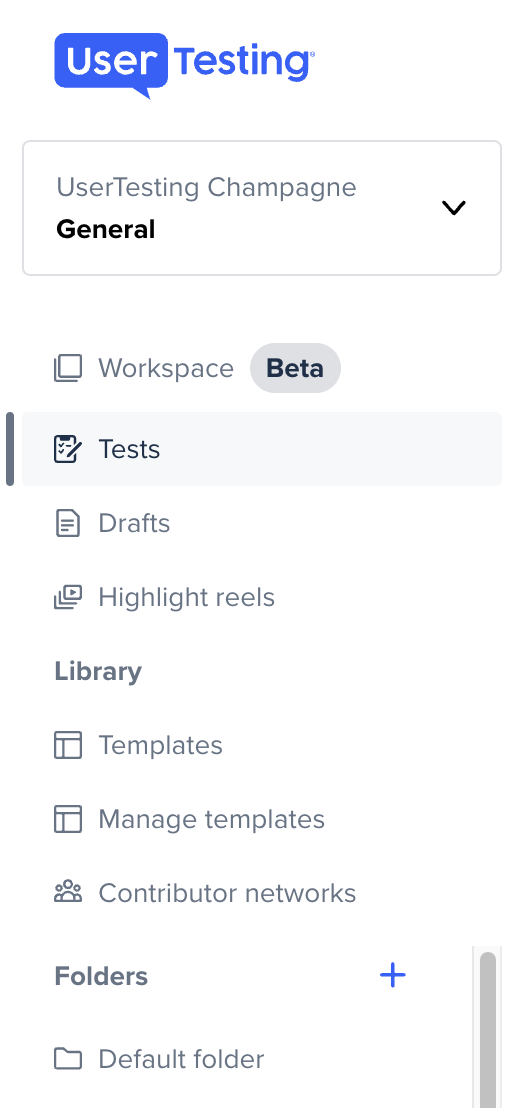The width and height of the screenshot is (524, 1108).
Task: Open the Workspace menu item
Action: (166, 368)
